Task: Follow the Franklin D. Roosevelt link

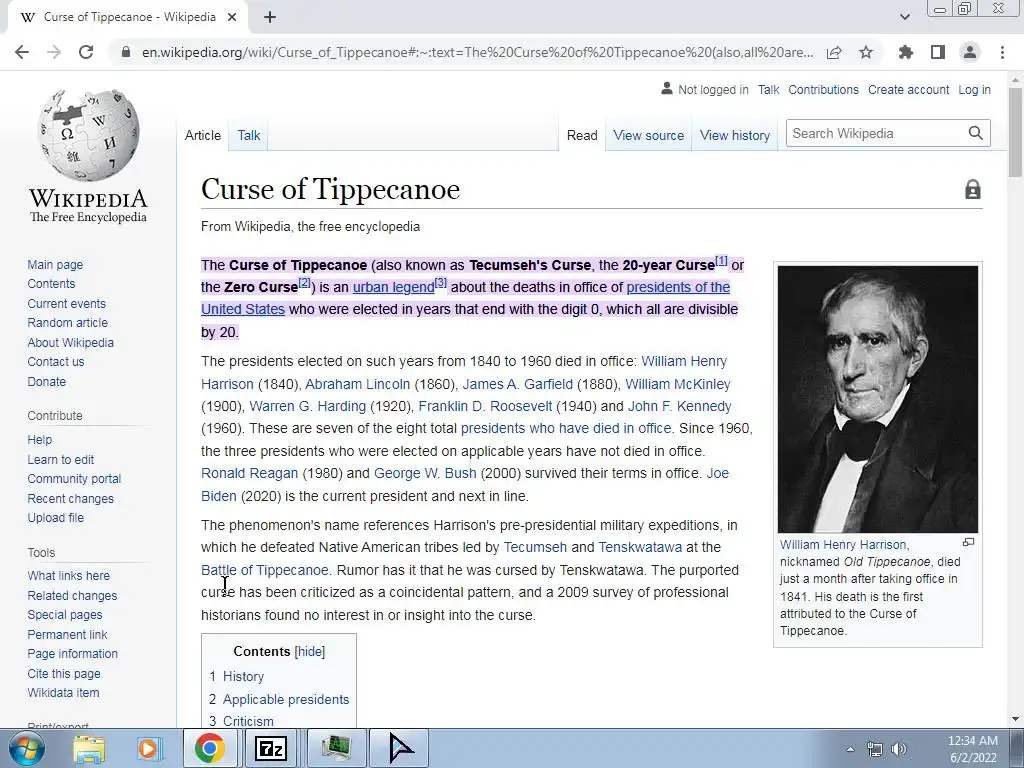Action: (485, 406)
